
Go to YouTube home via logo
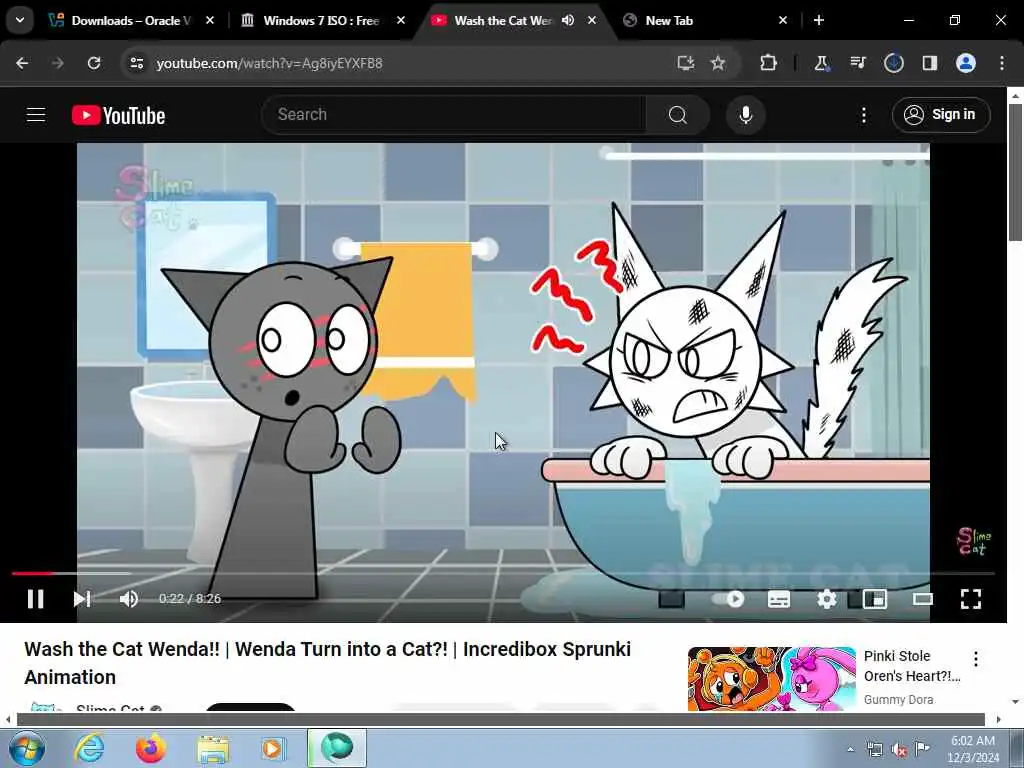coord(118,116)
